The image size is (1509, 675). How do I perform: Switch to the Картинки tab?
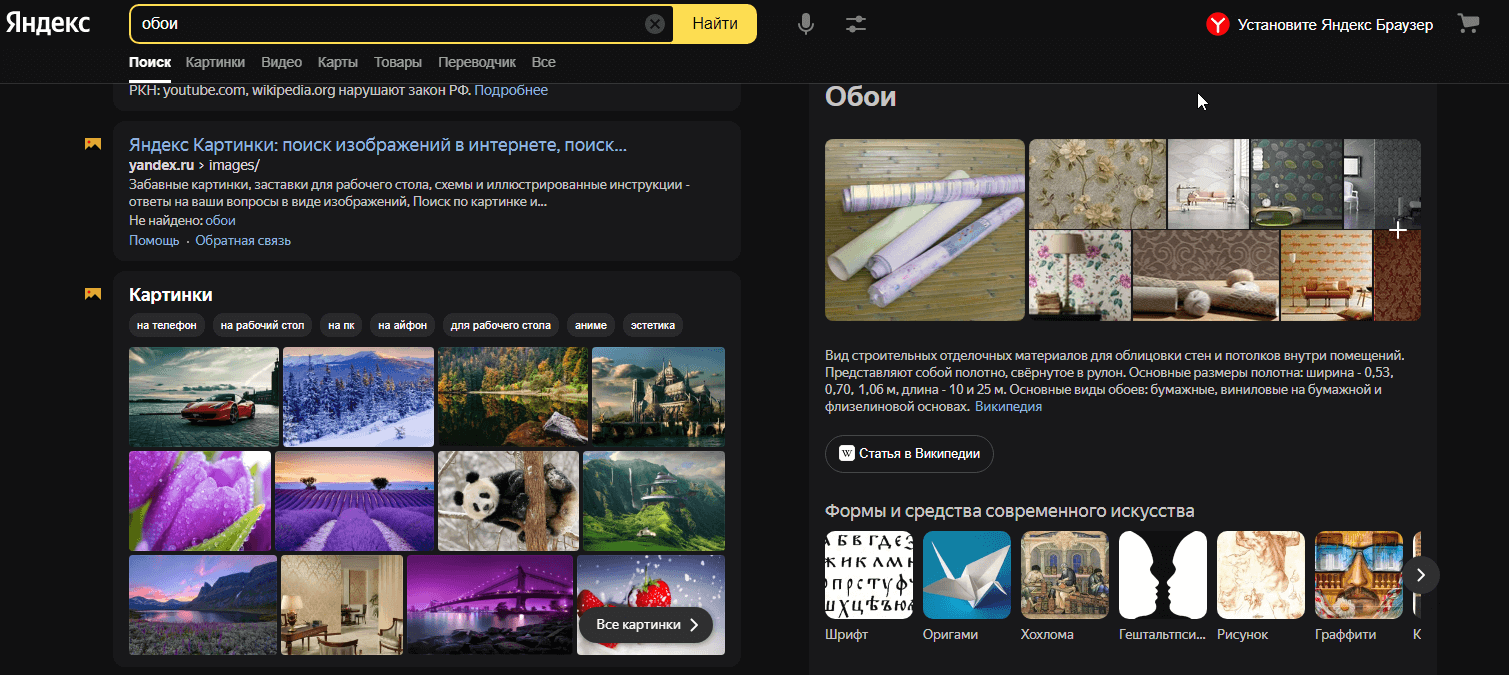[x=215, y=62]
